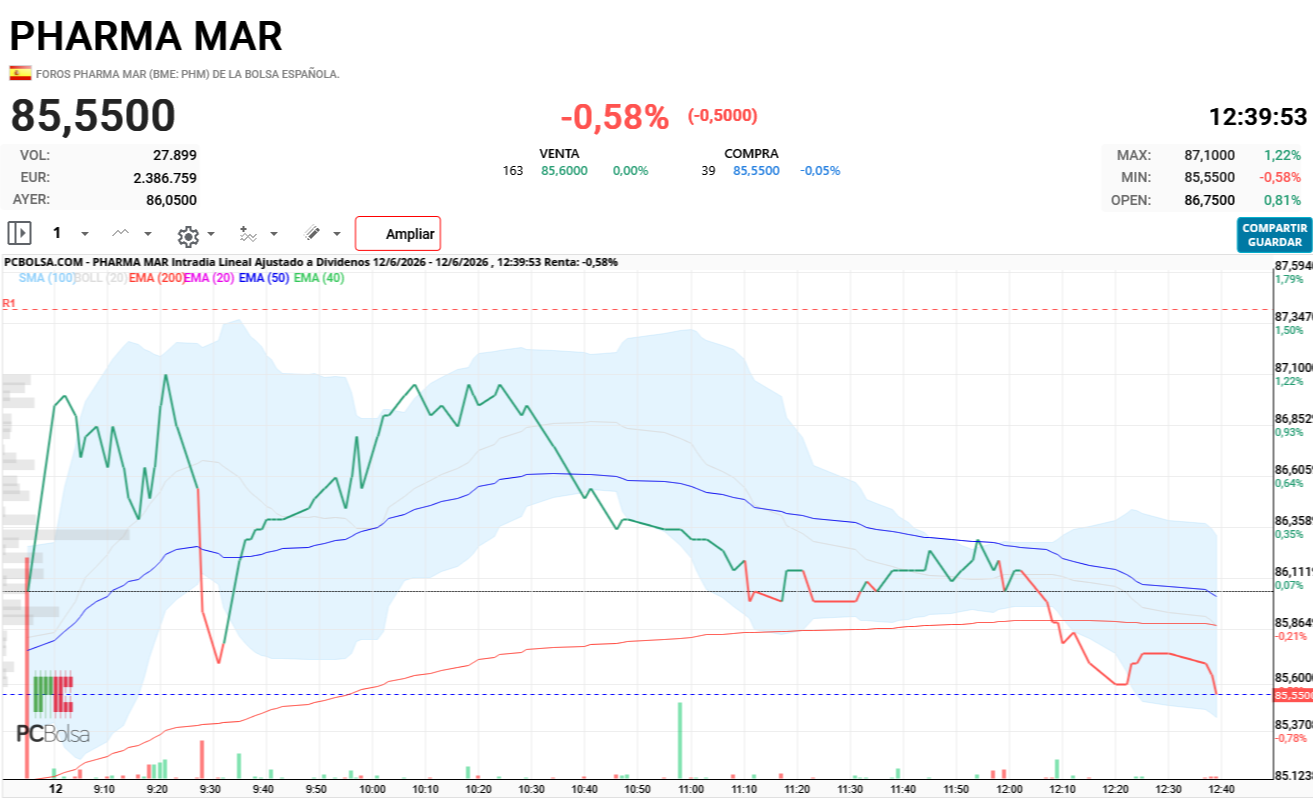Click the 9:30 time axis label
Screen dimensions: 1313x798
click(x=210, y=789)
